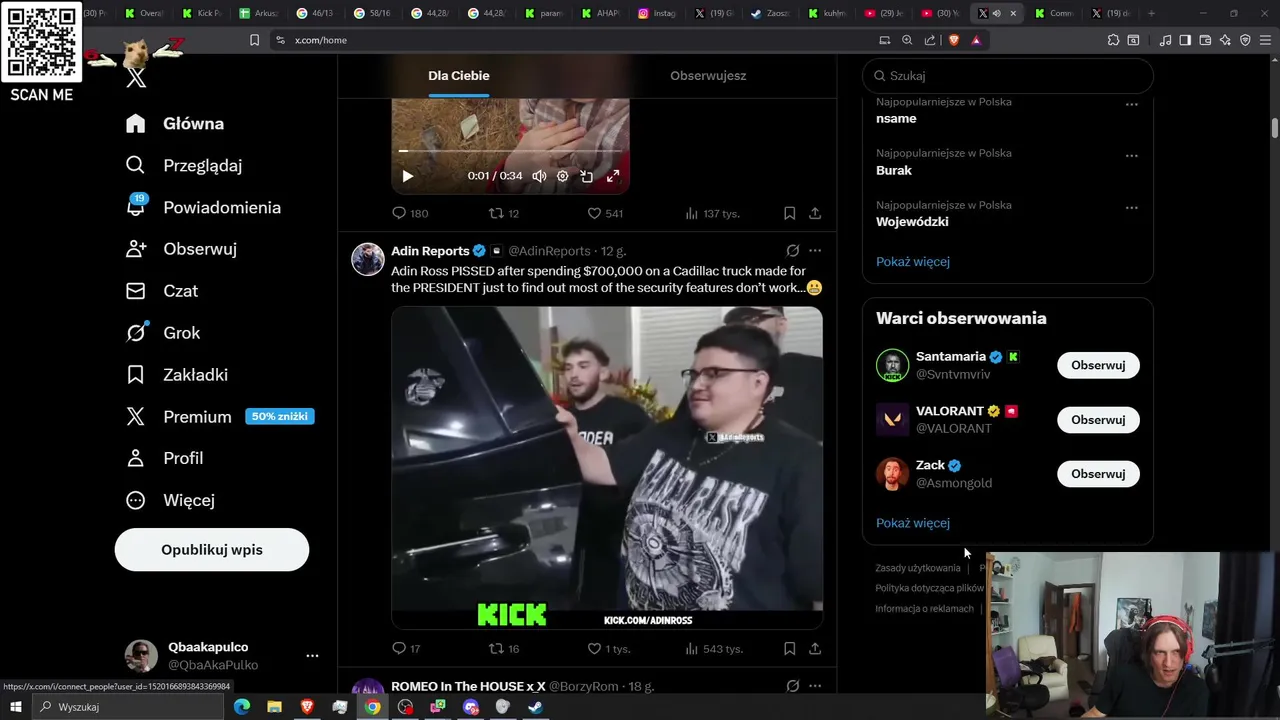Image resolution: width=1280 pixels, height=720 pixels.
Task: Bookmark the Adin Reports post
Action: pos(789,648)
